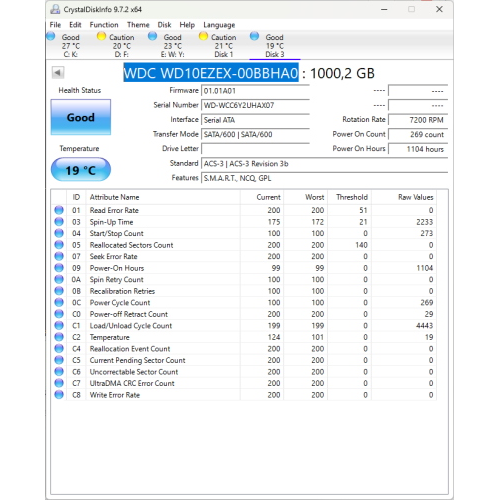Click the 1000,2 GB capacity text
This screenshot has width=500, height=500.
pyautogui.click(x=342, y=73)
